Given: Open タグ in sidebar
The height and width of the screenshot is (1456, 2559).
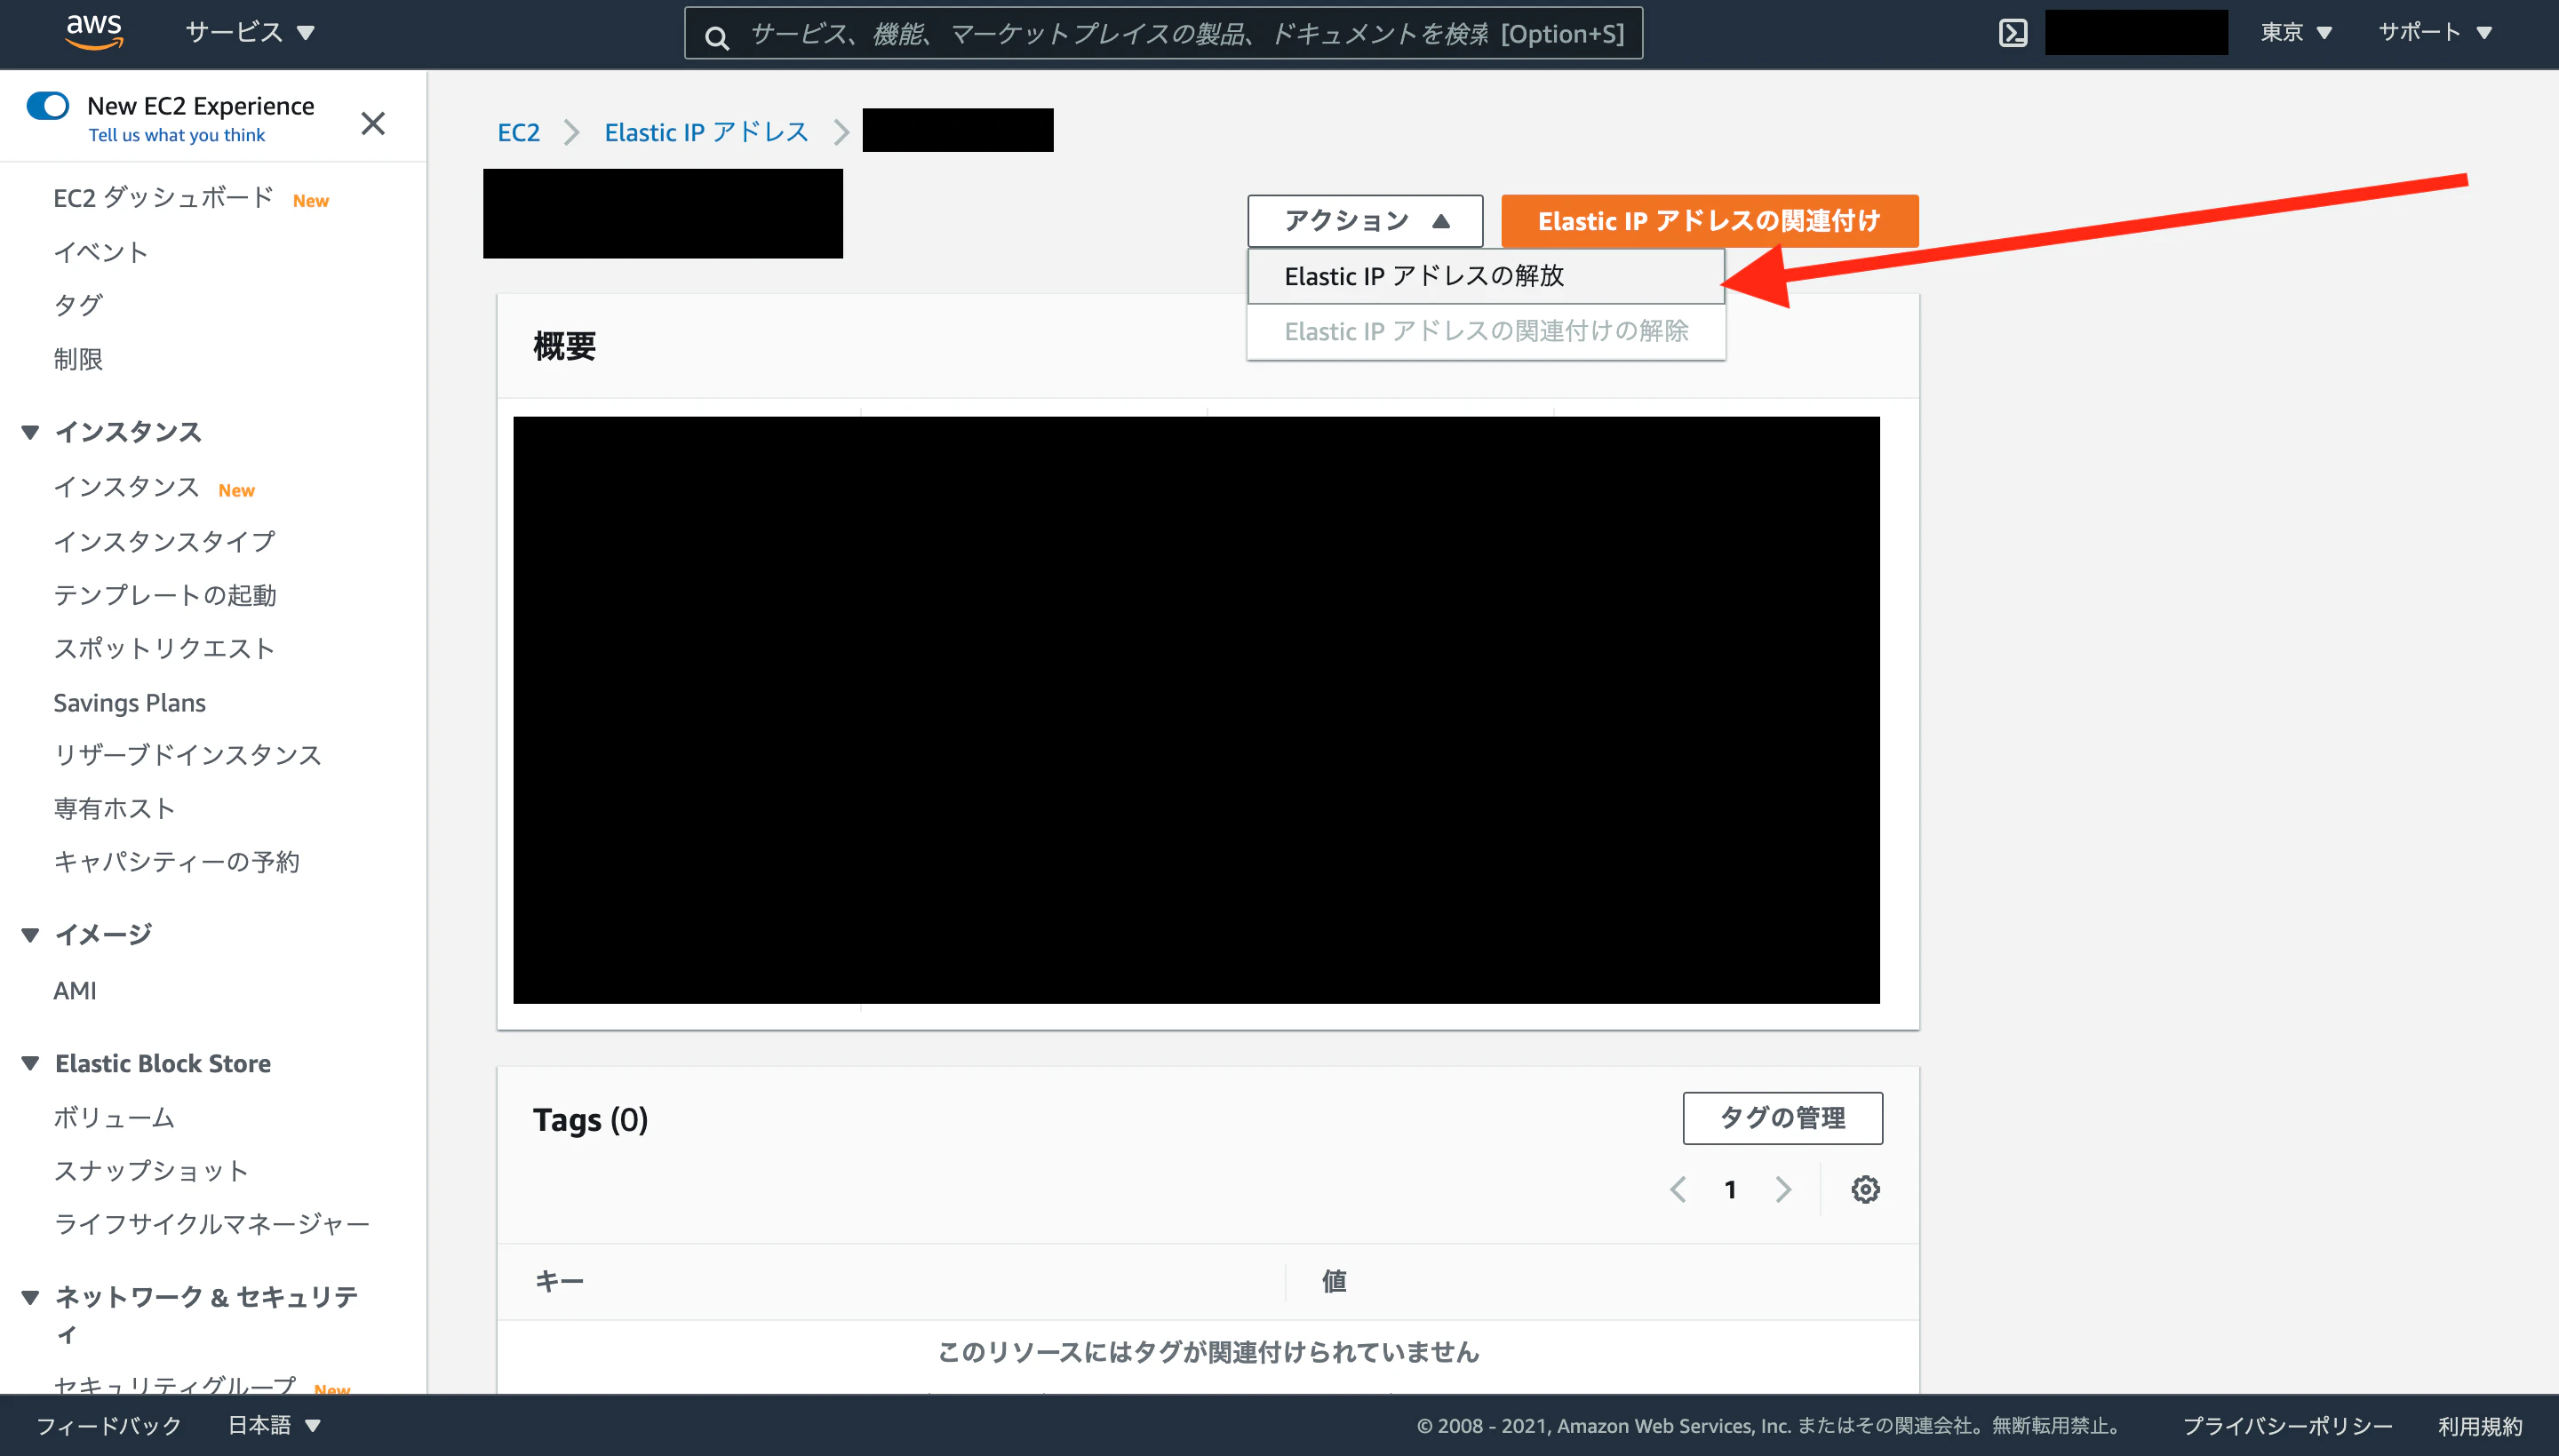Looking at the screenshot, I should click(x=78, y=305).
